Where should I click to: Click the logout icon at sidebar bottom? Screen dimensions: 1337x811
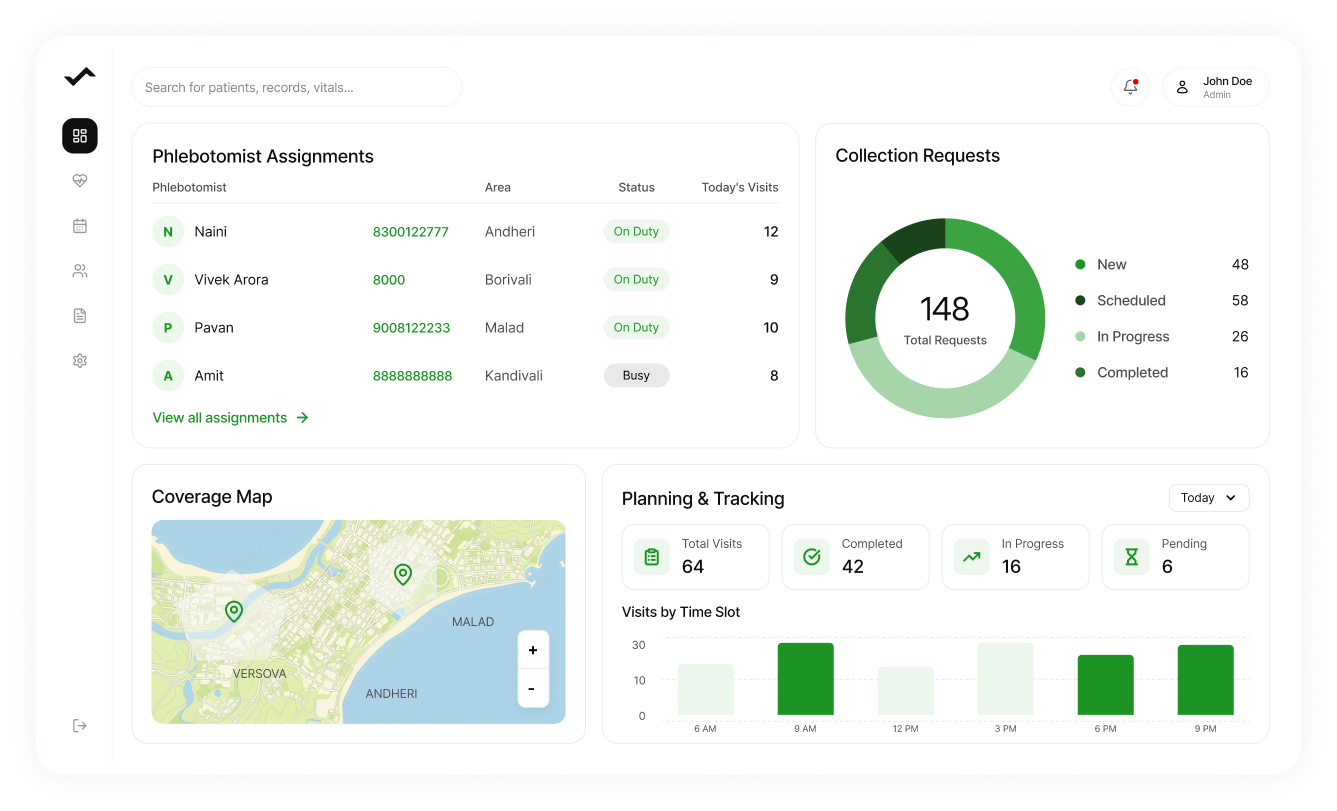[80, 726]
